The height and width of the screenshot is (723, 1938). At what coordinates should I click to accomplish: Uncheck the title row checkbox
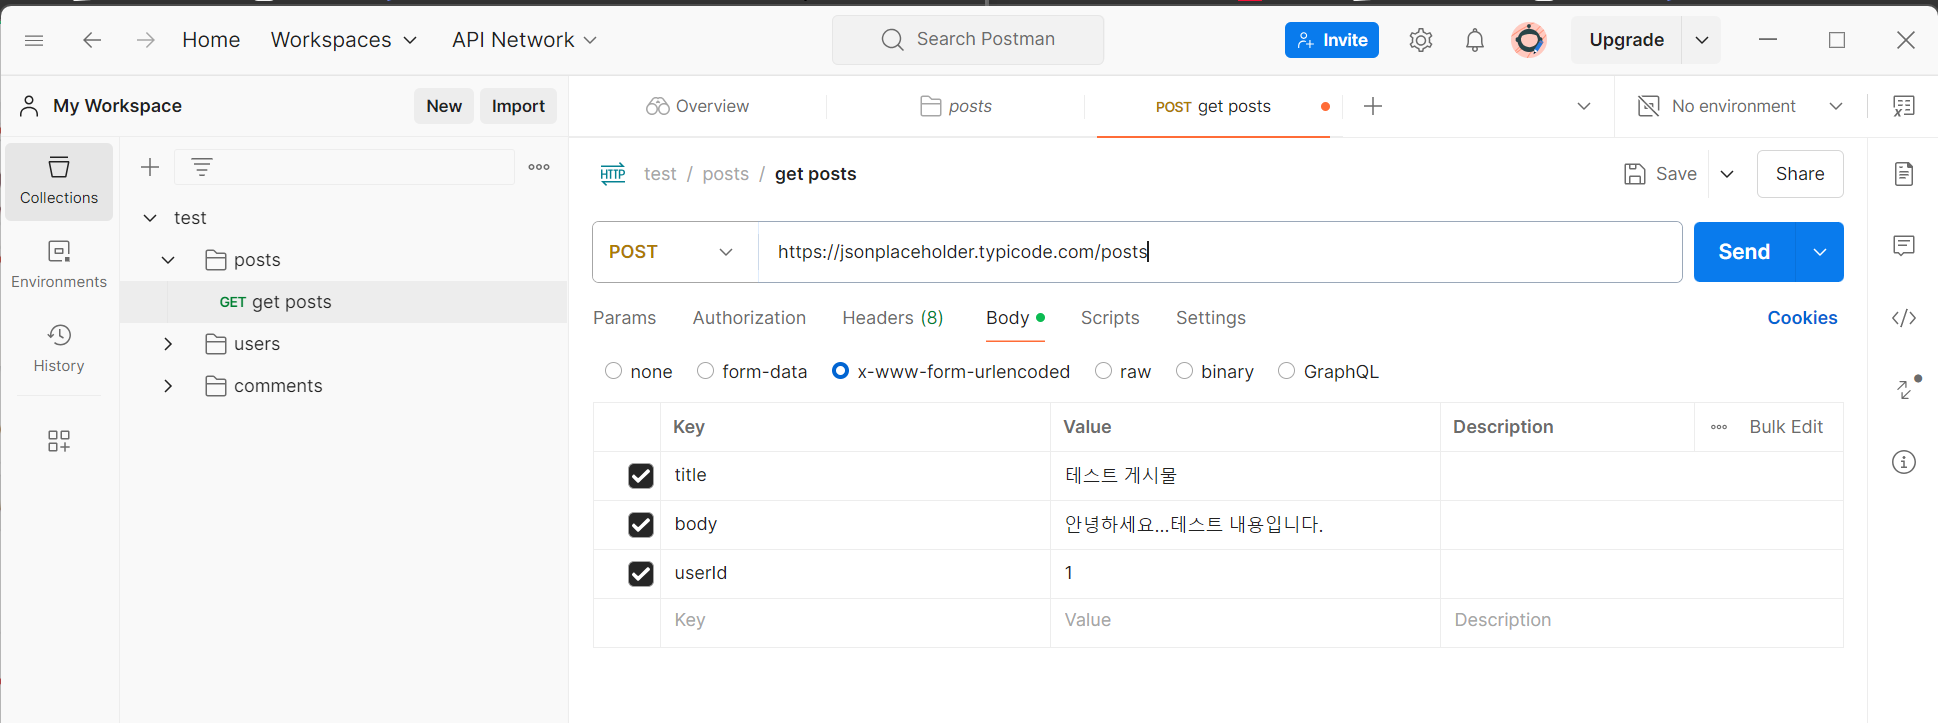tap(641, 476)
